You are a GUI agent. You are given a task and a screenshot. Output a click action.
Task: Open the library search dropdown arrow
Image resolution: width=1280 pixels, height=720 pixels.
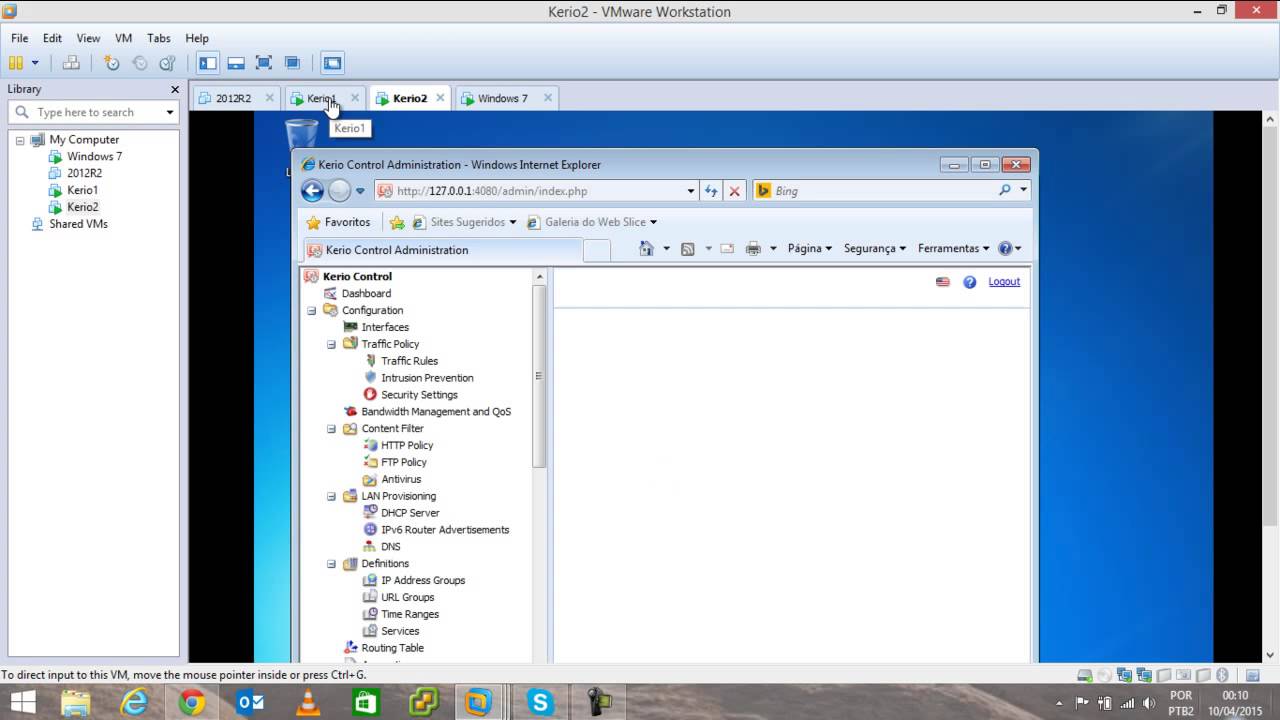[x=170, y=112]
